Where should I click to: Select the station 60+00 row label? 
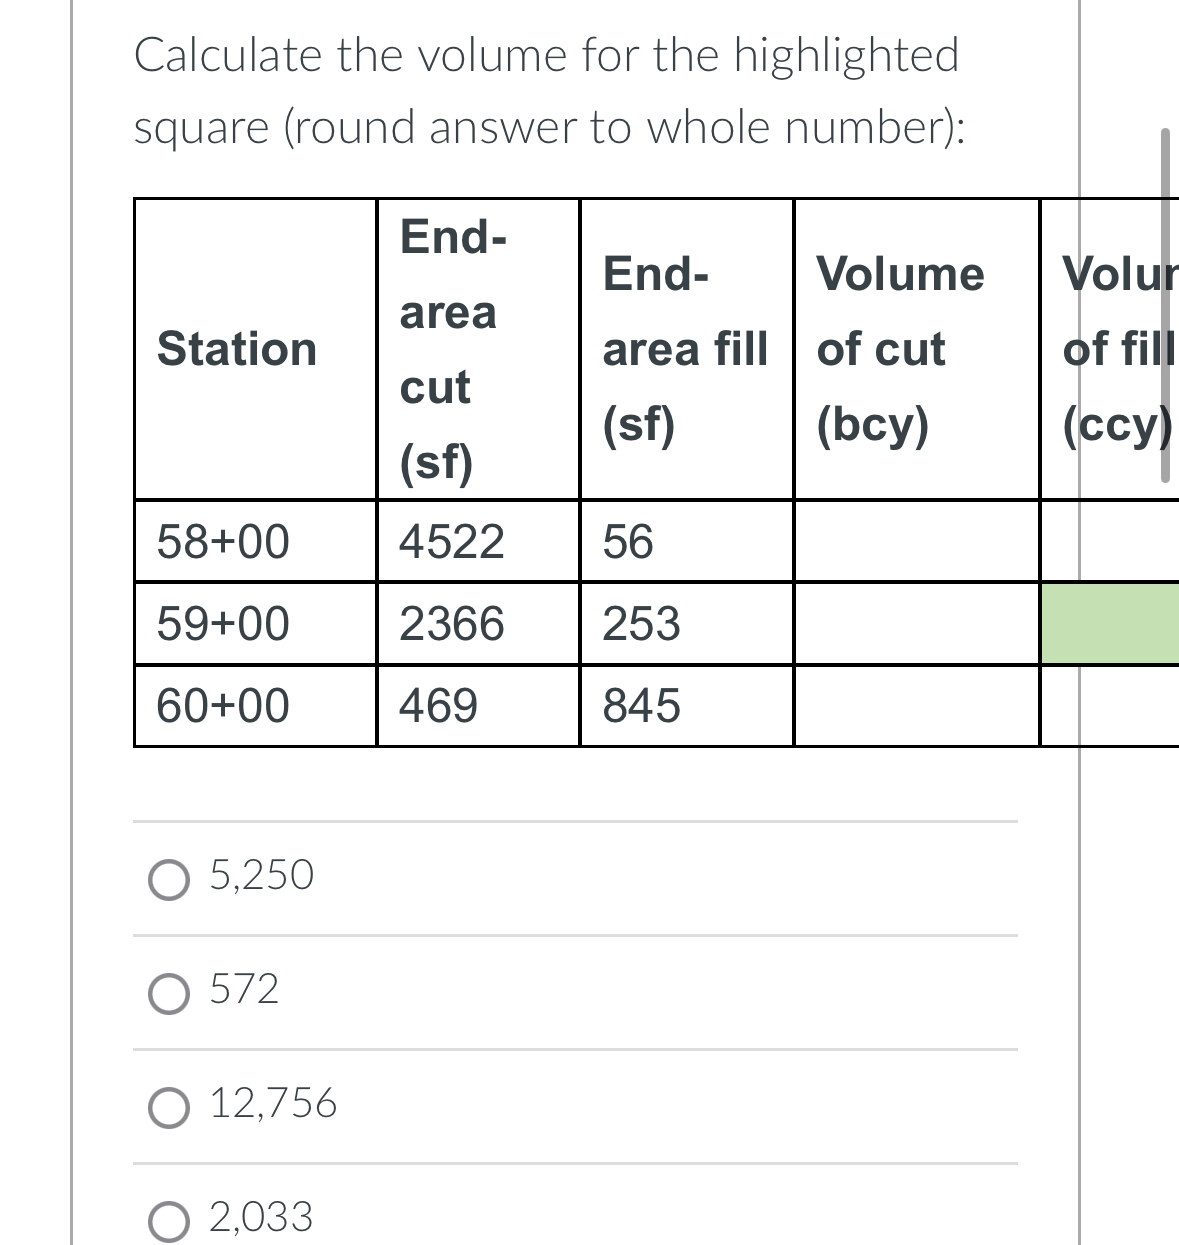click(222, 705)
